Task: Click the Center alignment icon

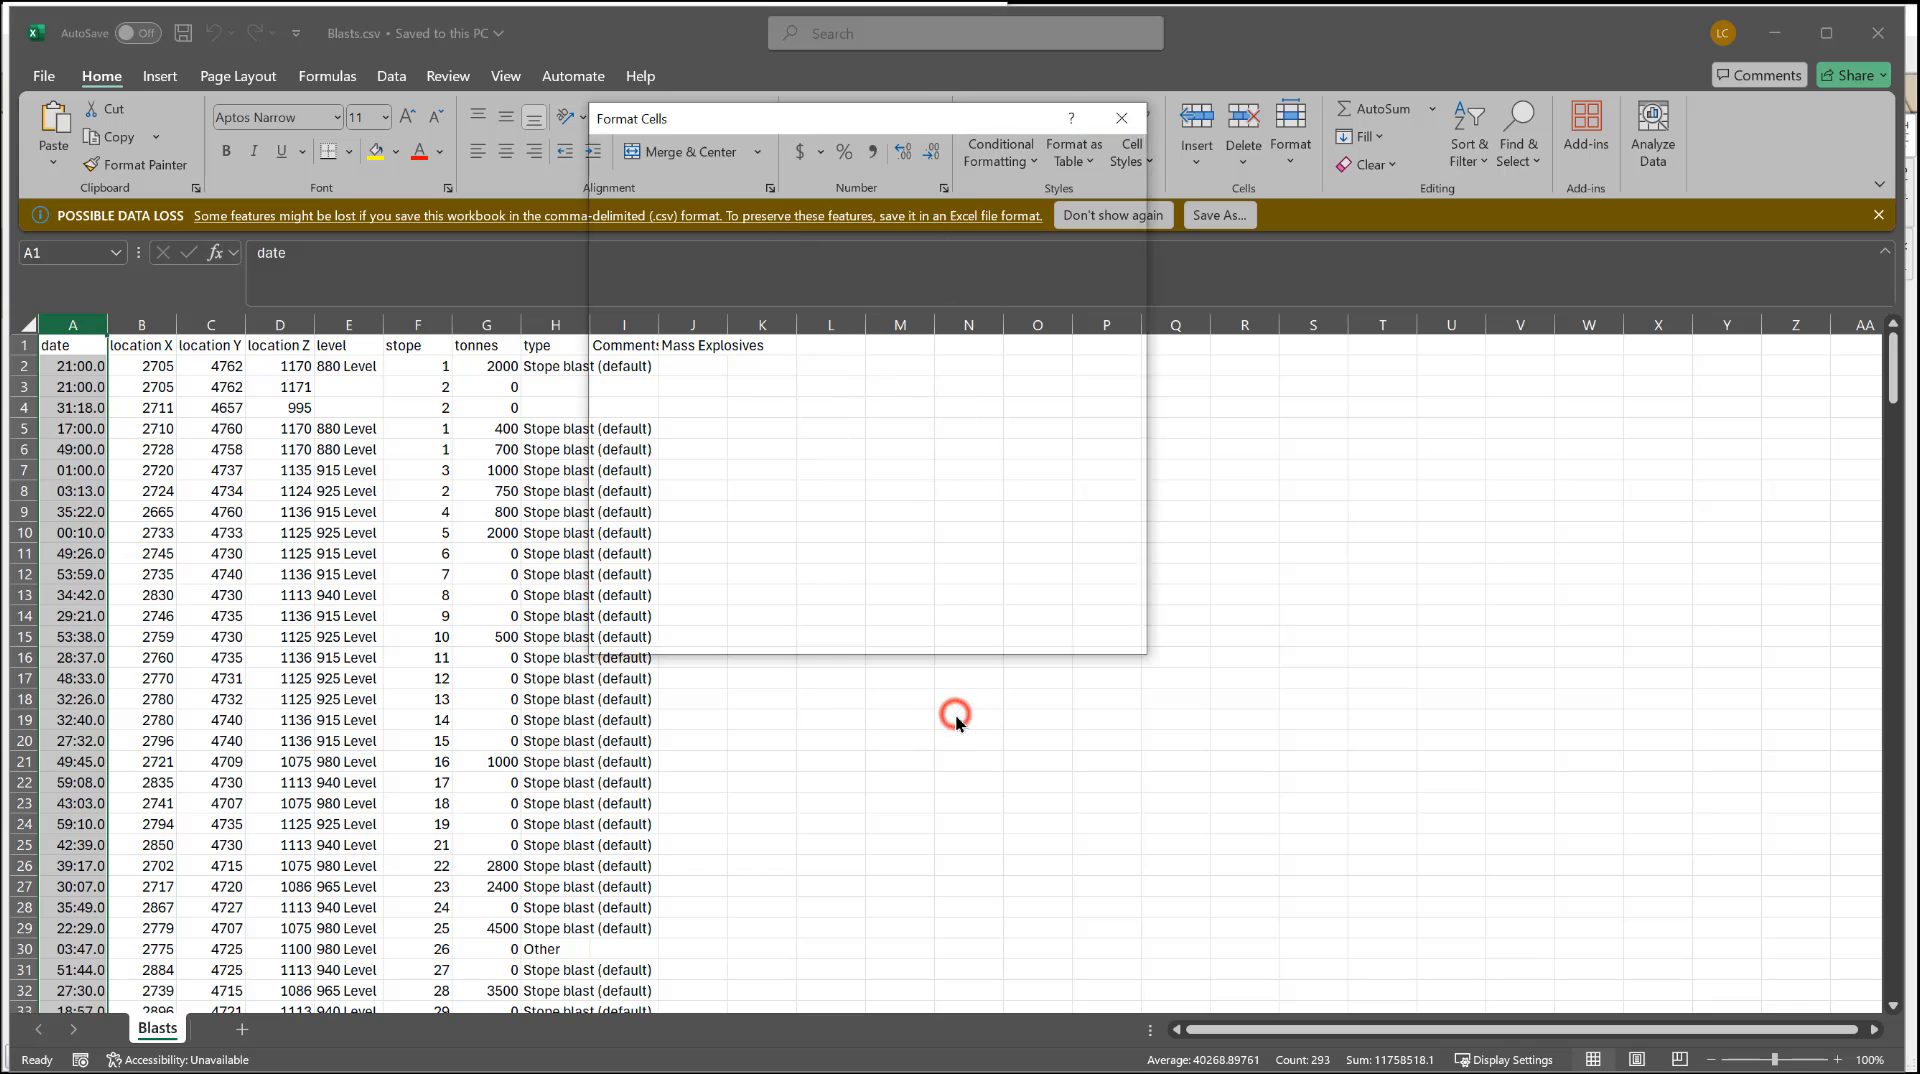Action: [506, 152]
